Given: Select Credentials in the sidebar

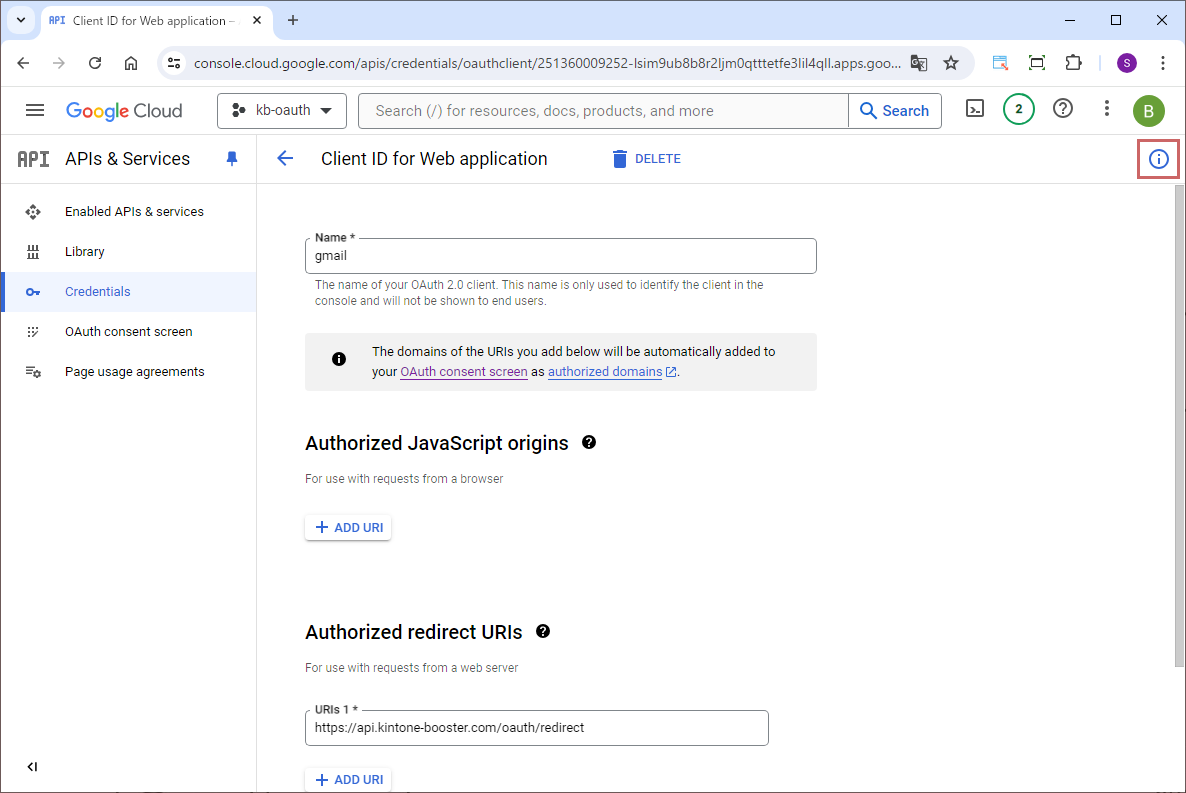Looking at the screenshot, I should pos(97,292).
